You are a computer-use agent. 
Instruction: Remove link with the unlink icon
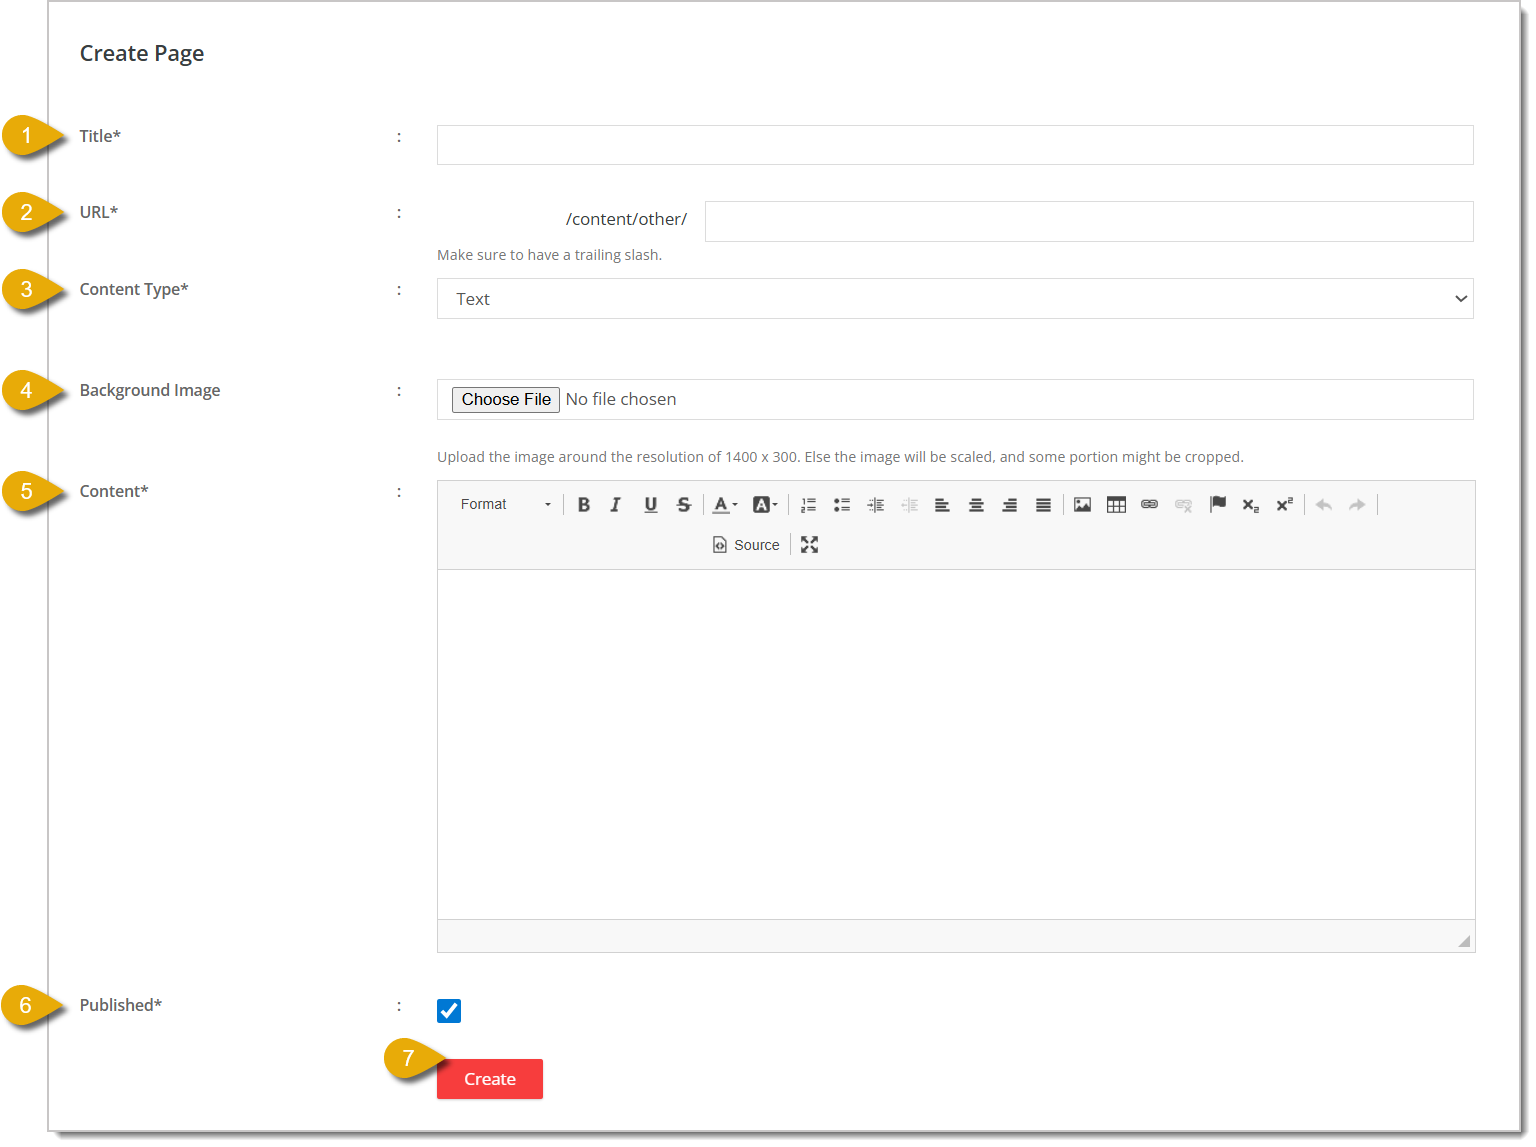(1184, 505)
